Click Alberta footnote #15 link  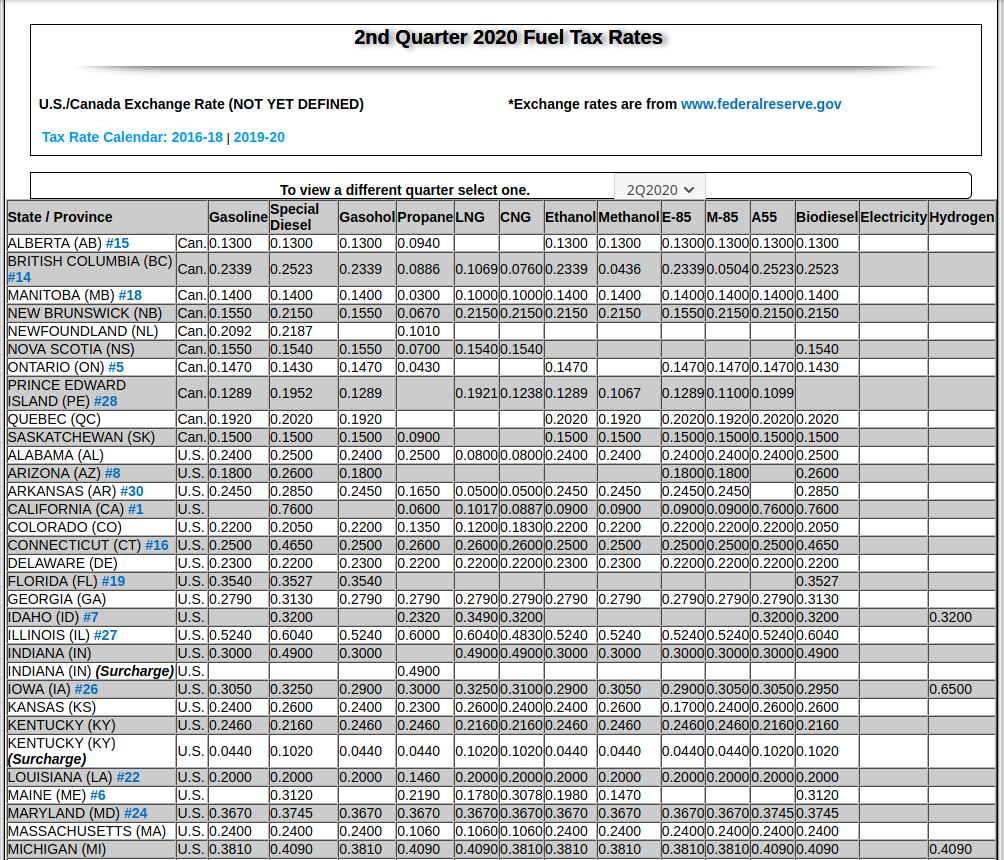(117, 243)
